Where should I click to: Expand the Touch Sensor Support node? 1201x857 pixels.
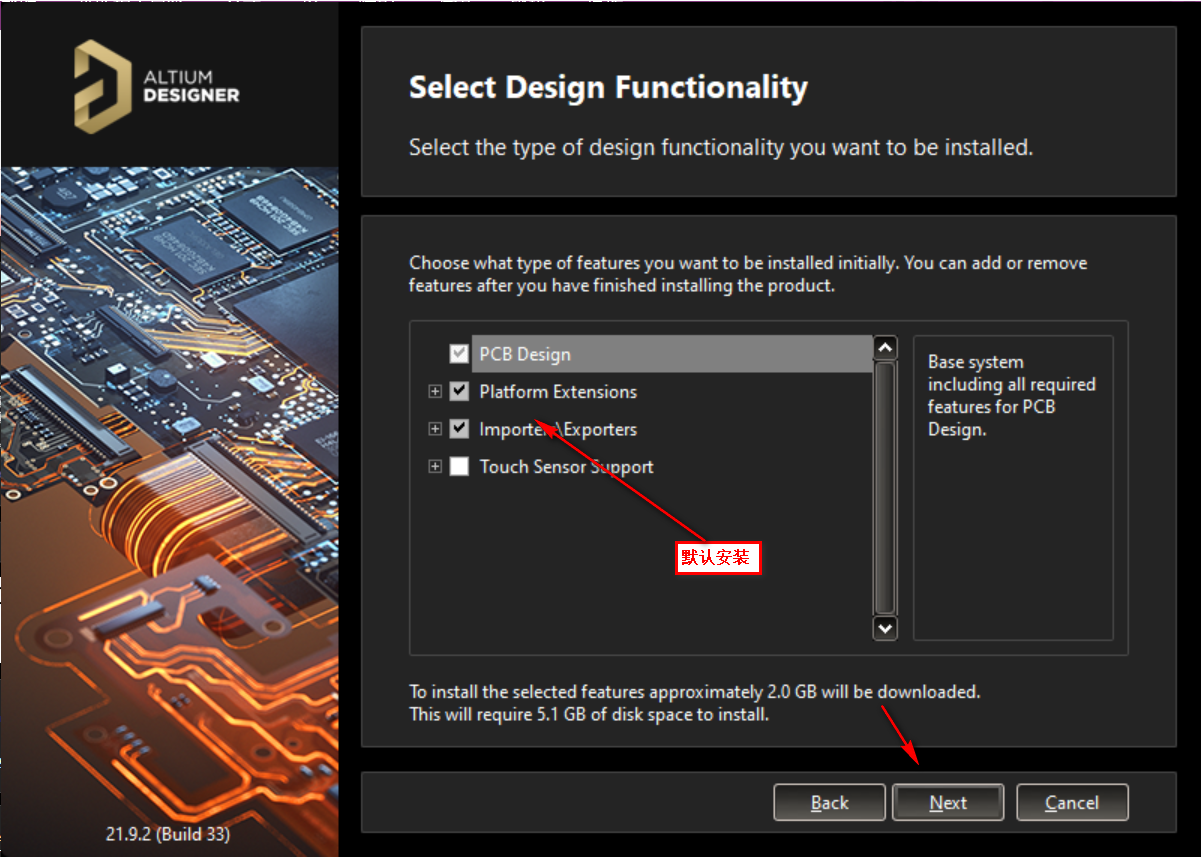pyautogui.click(x=435, y=466)
